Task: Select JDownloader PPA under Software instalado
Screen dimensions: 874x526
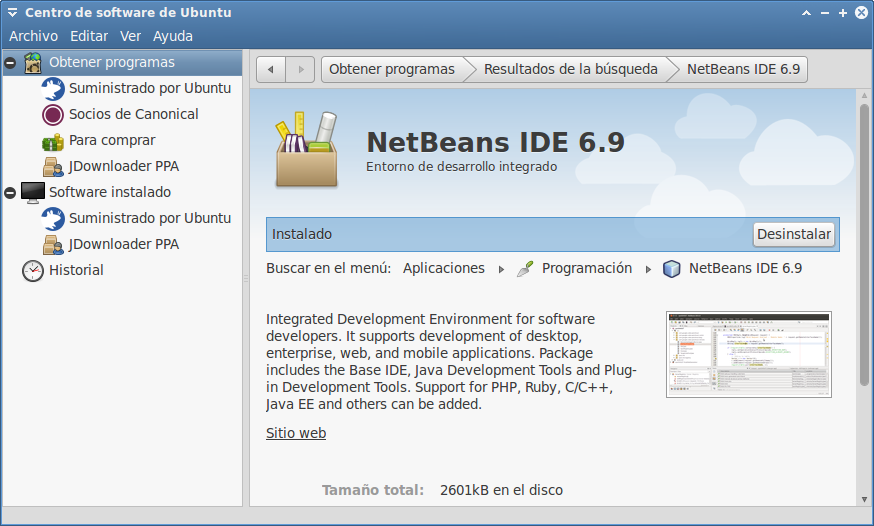Action: [x=124, y=245]
